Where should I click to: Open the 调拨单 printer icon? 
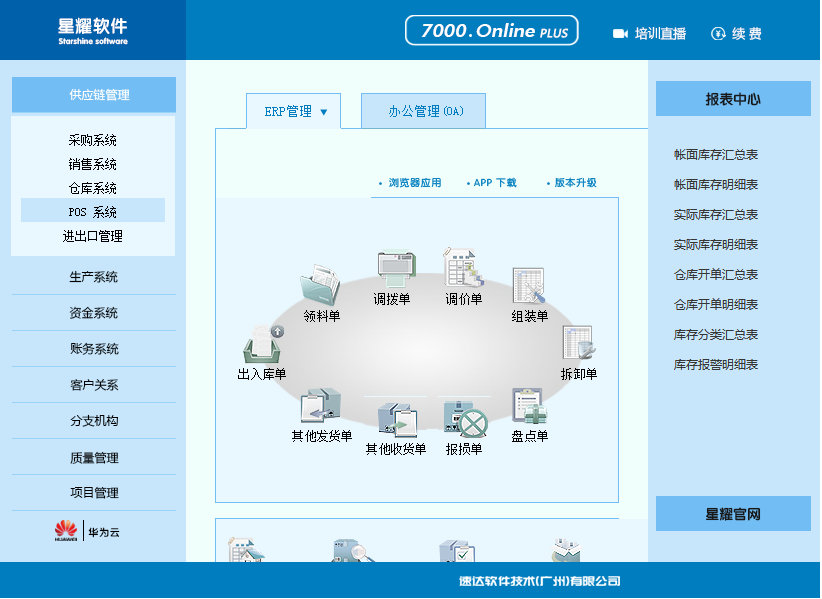tap(396, 269)
